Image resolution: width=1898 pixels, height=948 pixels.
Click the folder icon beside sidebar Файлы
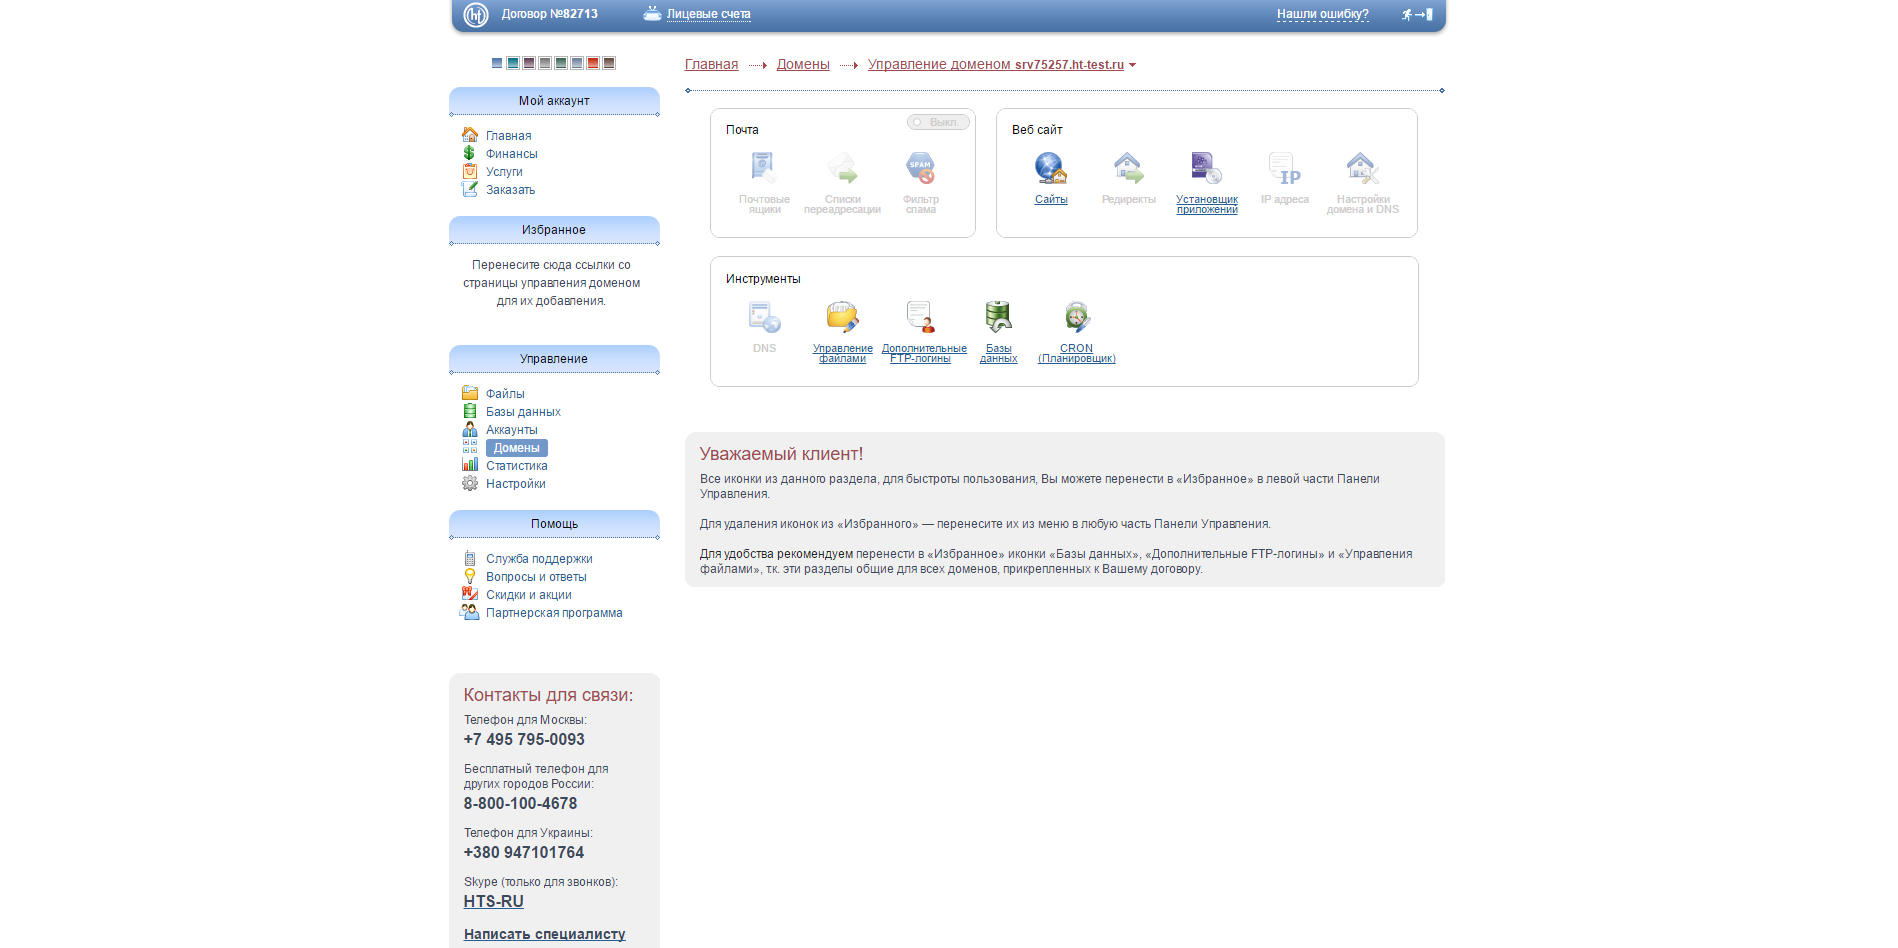coord(470,393)
